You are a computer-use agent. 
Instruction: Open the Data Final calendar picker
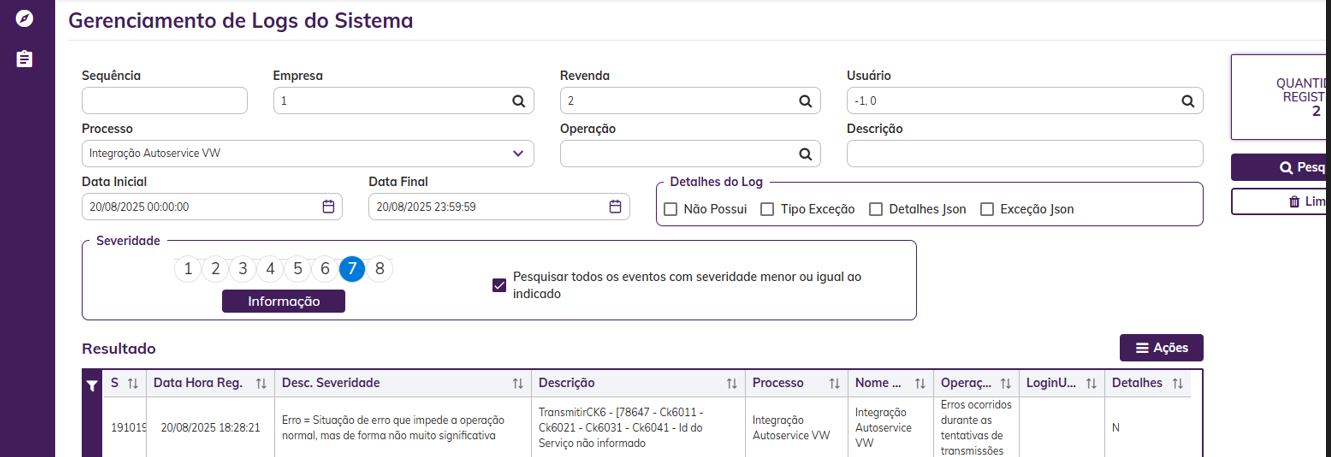point(615,207)
